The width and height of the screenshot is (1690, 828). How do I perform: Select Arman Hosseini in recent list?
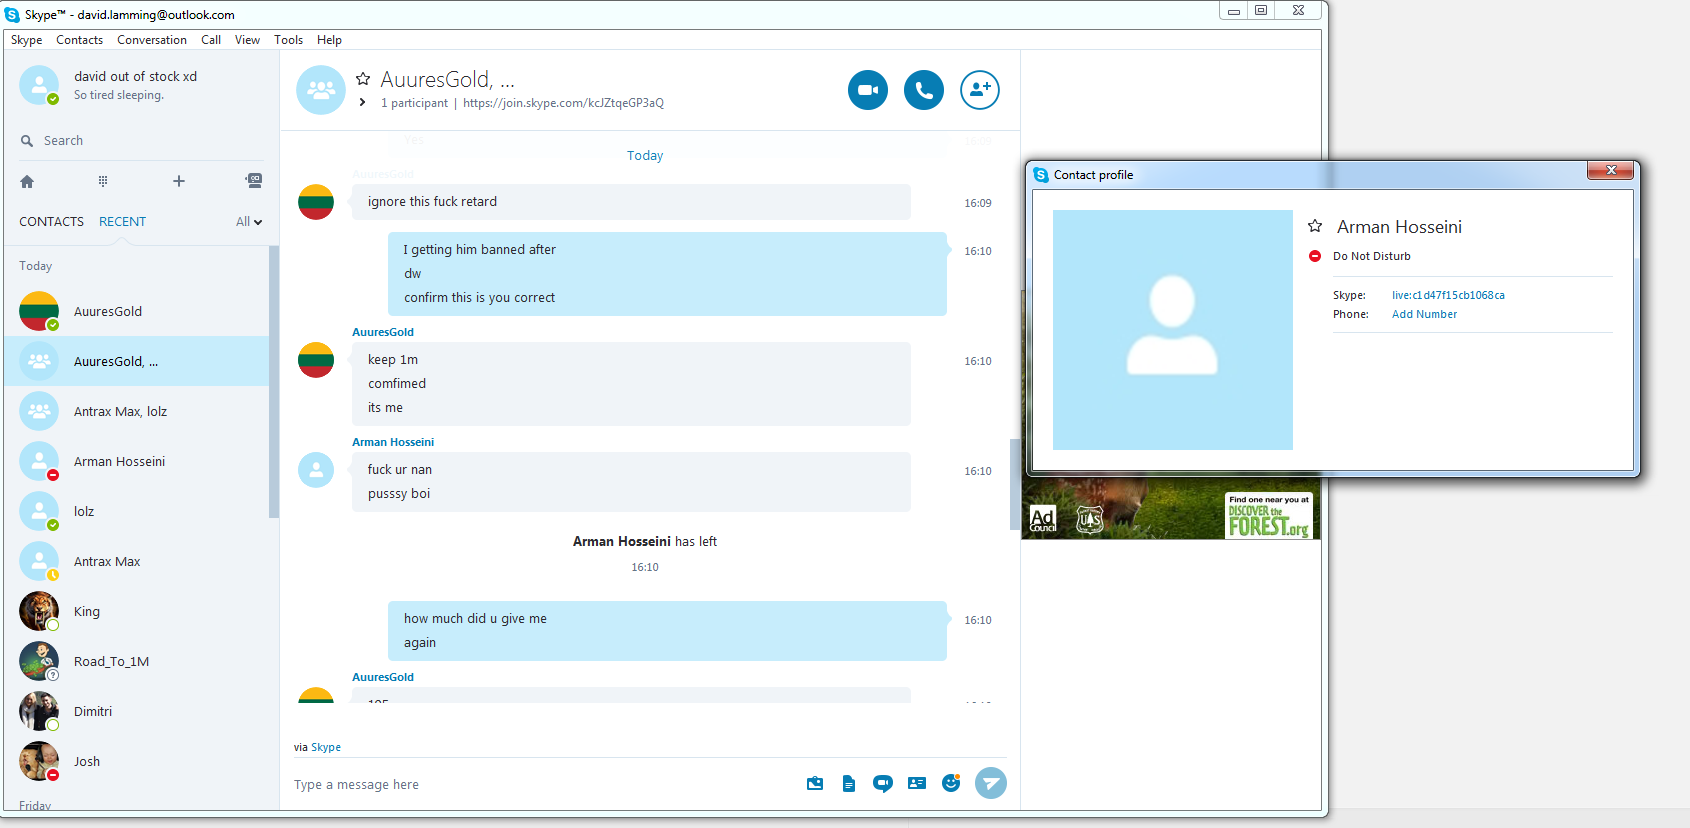click(137, 461)
